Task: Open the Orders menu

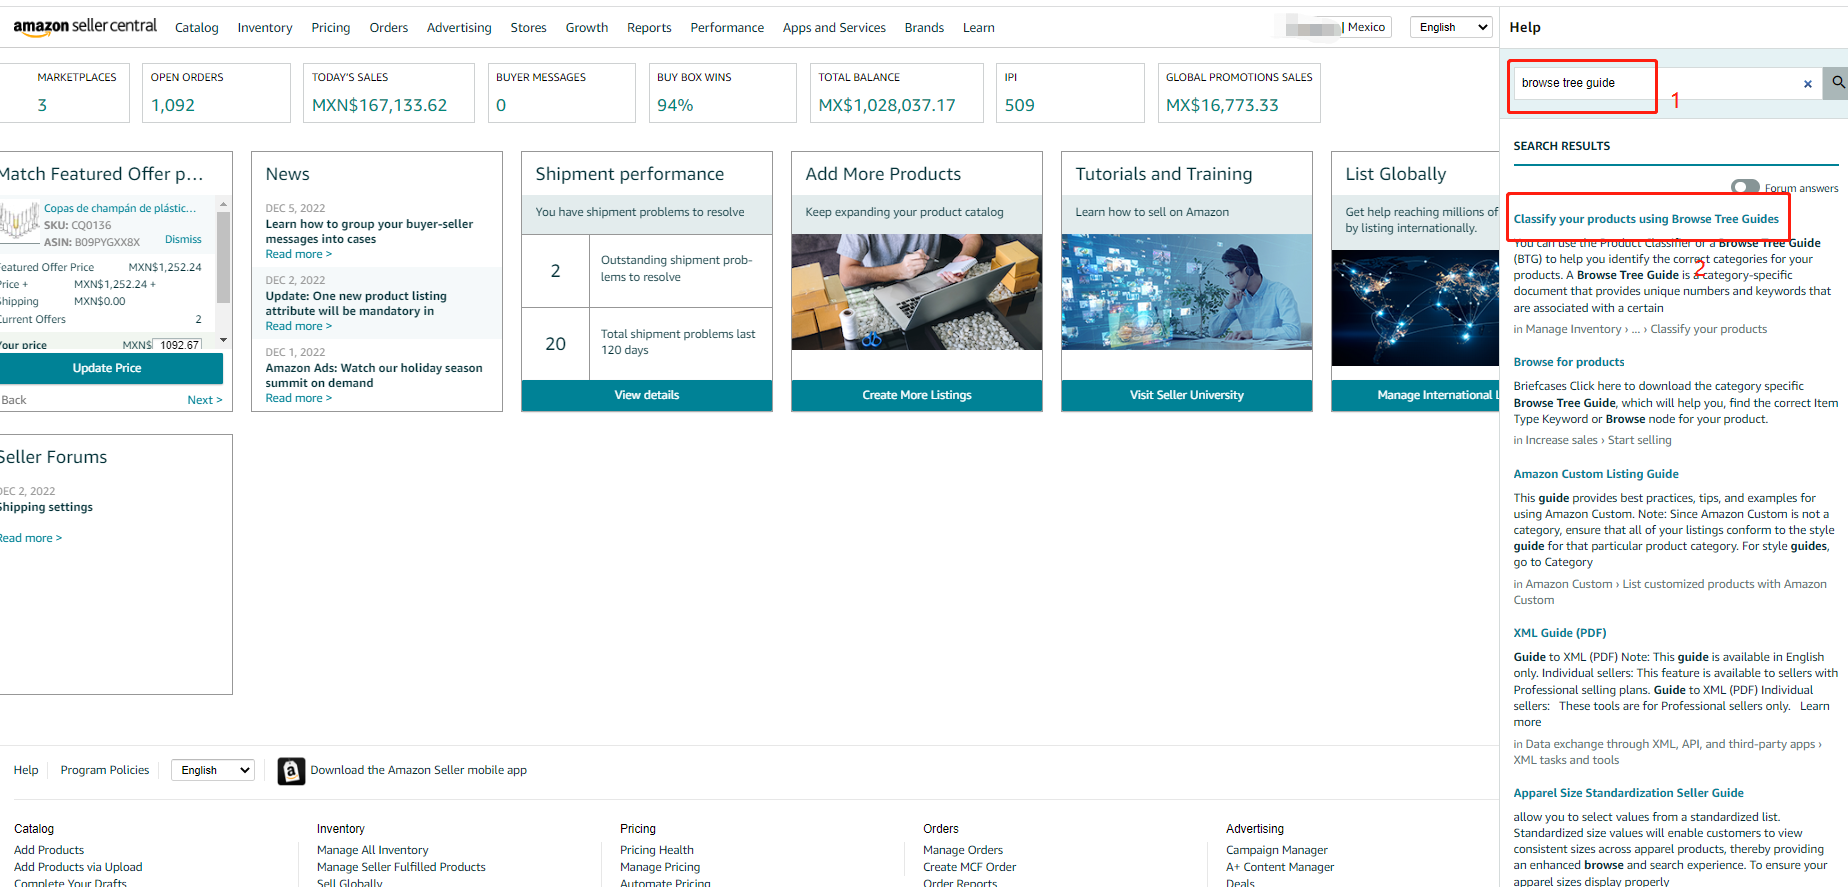Action: click(x=389, y=28)
